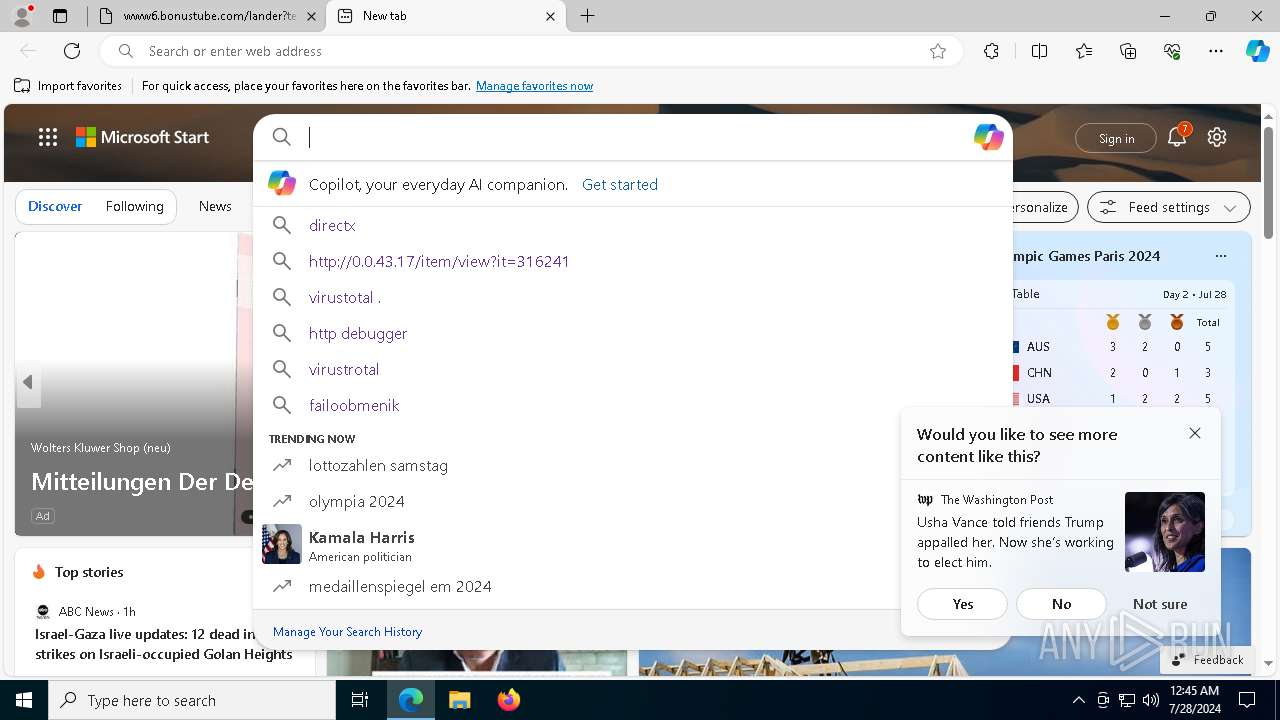1280x720 pixels.
Task: Show previous slide in carousel
Action: [x=28, y=382]
